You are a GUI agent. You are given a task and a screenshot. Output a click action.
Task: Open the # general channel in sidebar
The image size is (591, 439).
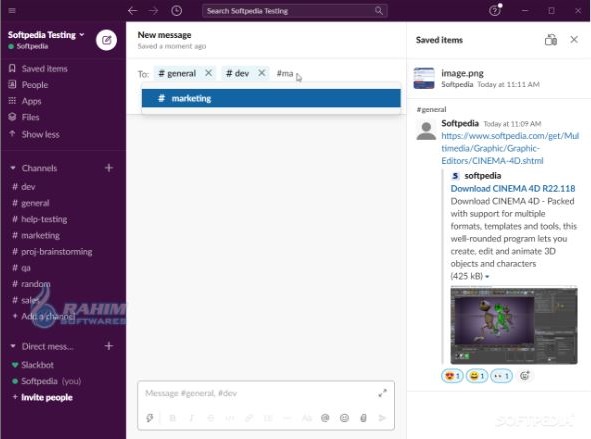point(35,203)
